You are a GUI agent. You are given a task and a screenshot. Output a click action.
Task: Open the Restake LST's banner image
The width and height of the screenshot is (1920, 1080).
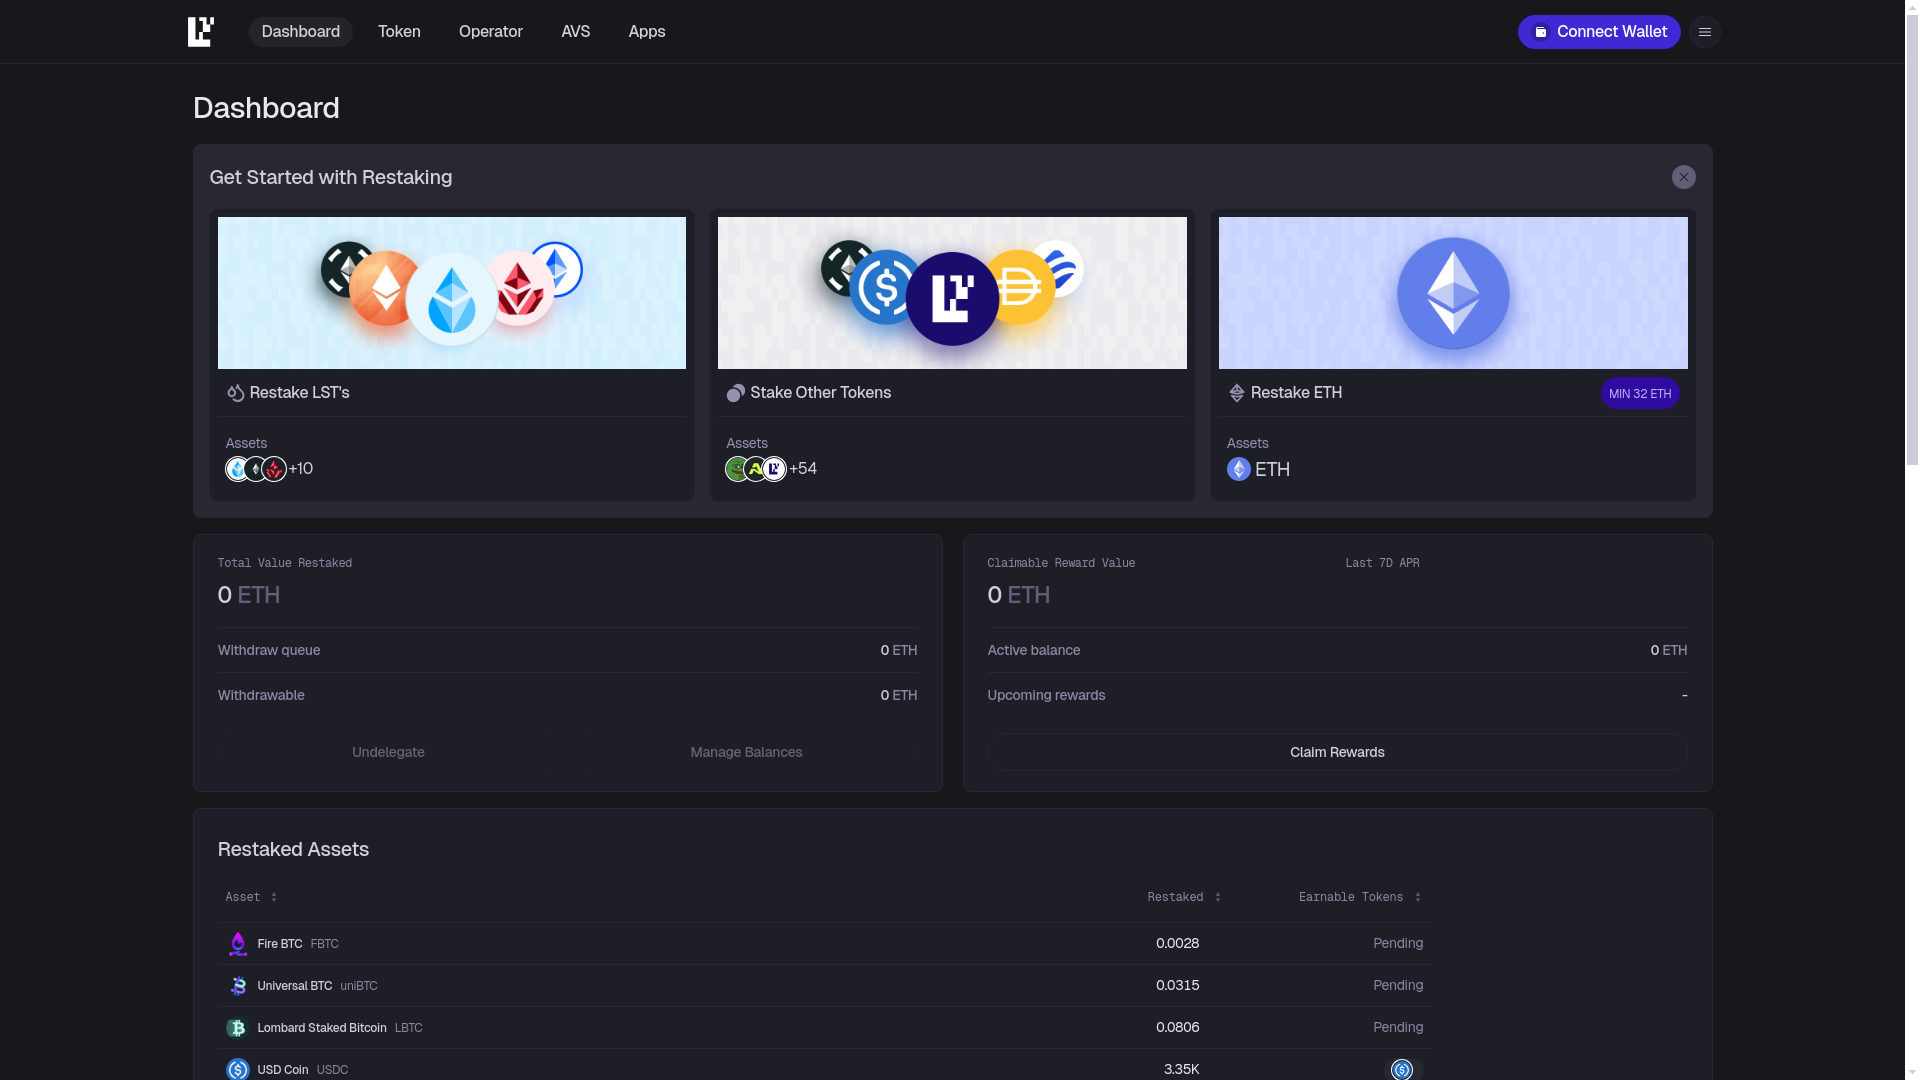(x=452, y=293)
